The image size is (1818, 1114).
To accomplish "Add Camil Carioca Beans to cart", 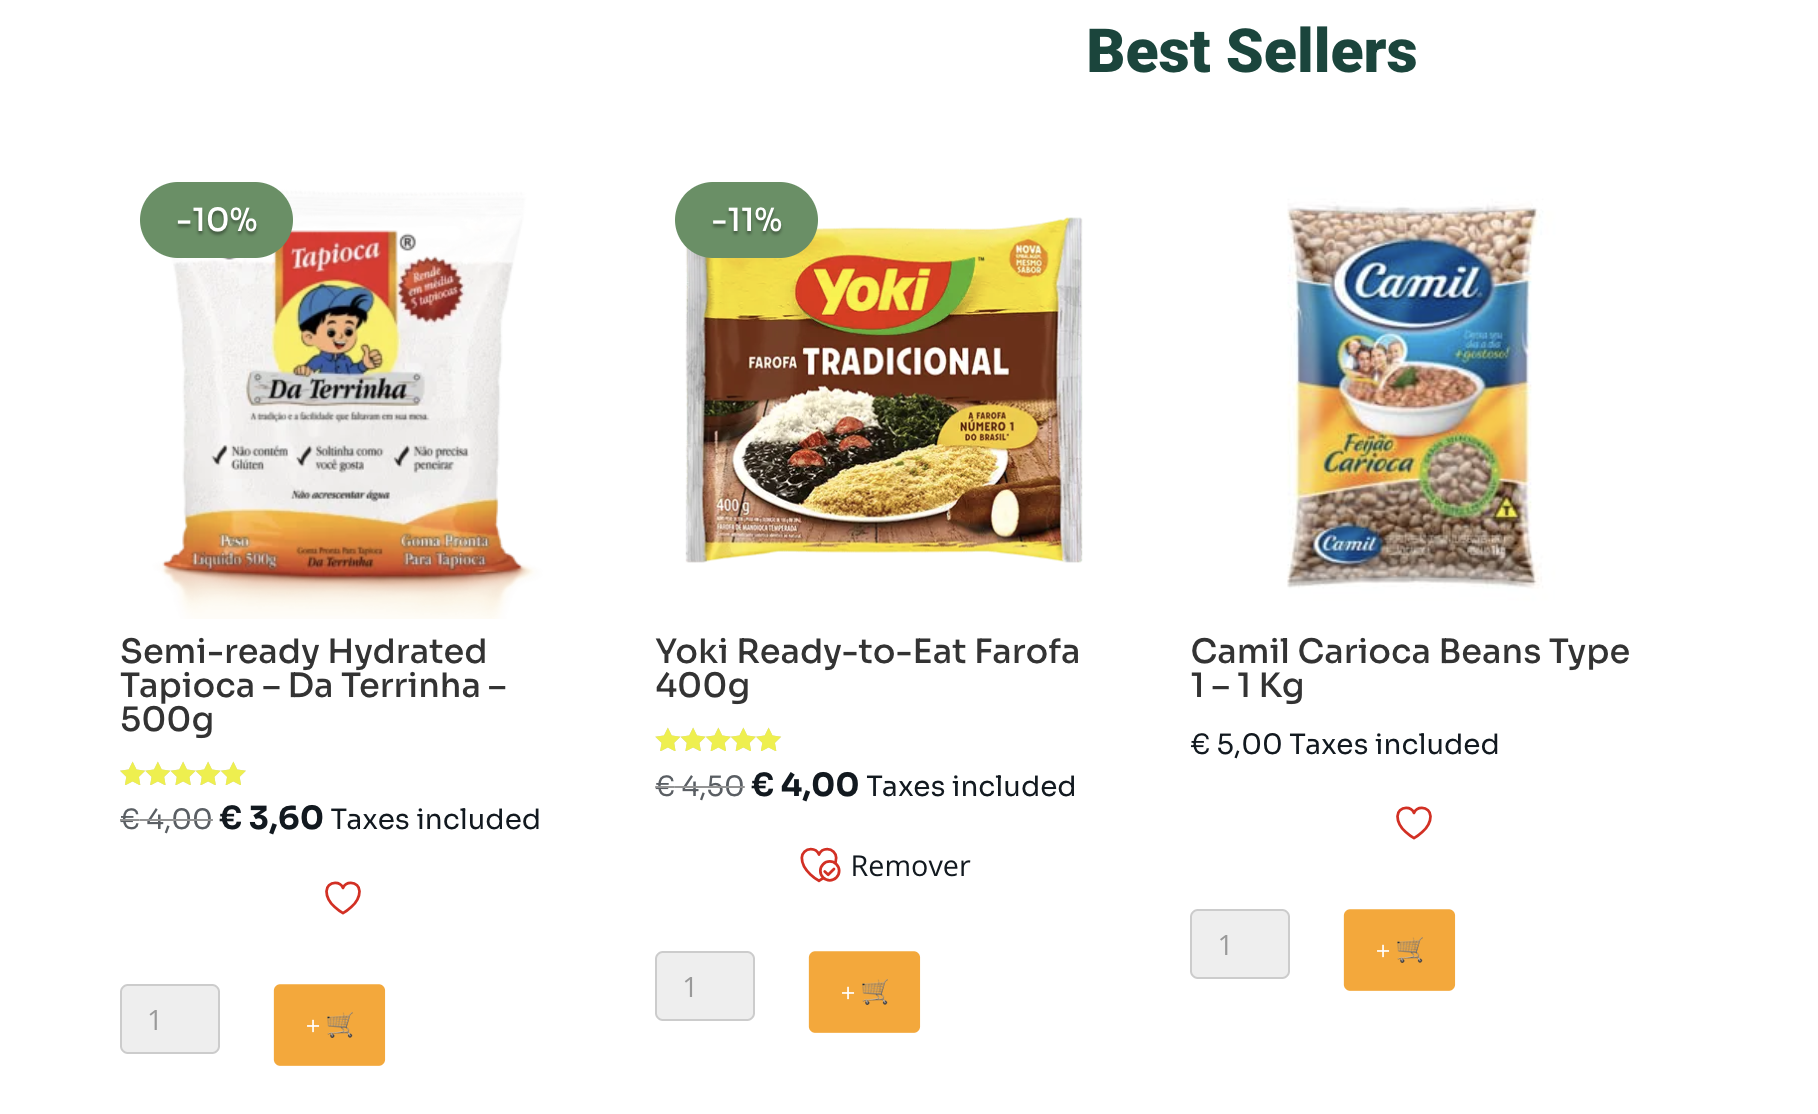I will [x=1399, y=950].
